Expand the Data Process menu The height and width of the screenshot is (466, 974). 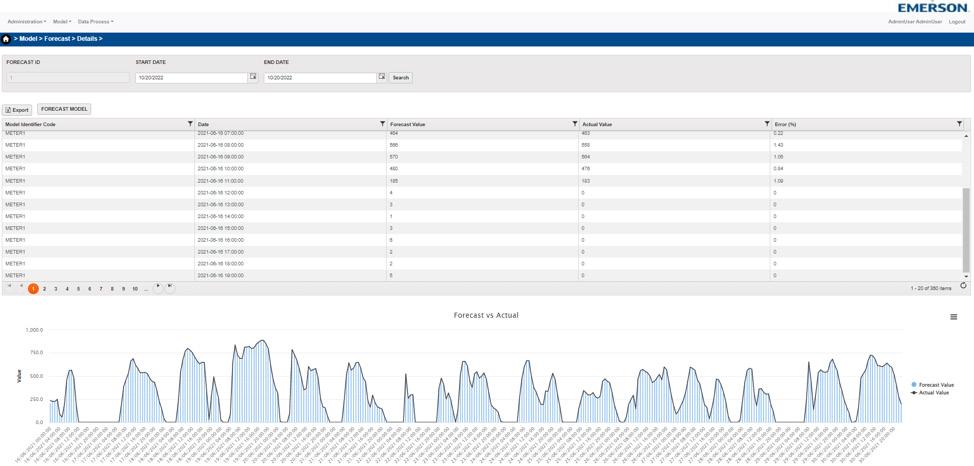[96, 22]
